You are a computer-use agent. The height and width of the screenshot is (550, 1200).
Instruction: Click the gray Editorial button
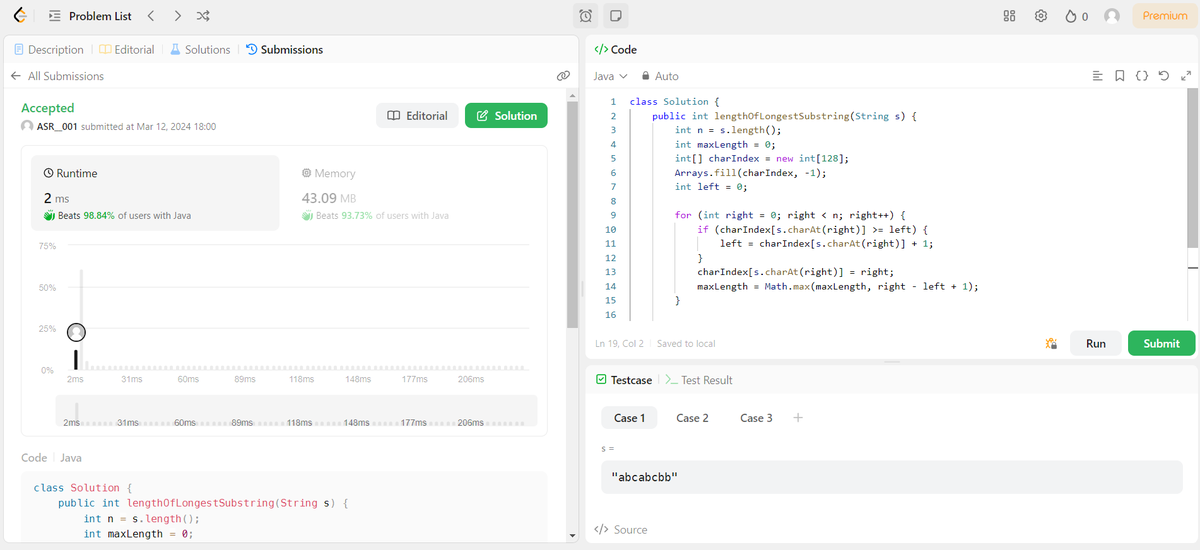pyautogui.click(x=417, y=115)
